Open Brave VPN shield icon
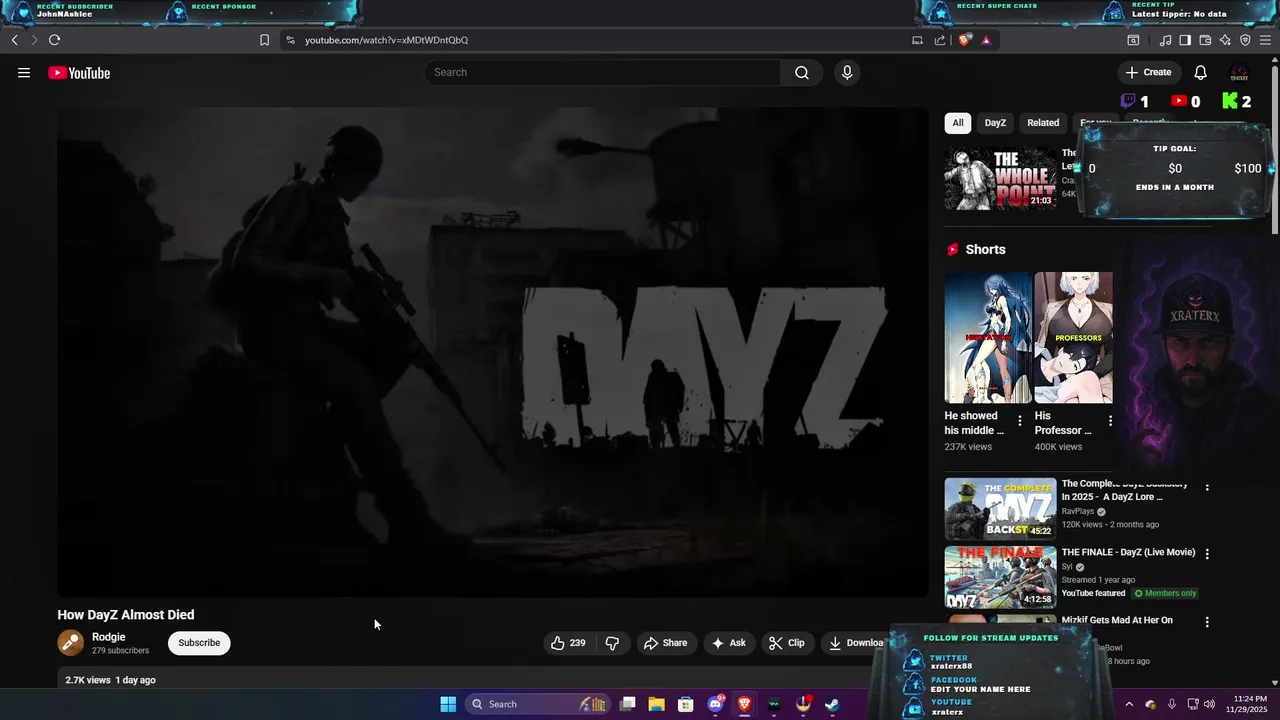 (x=1245, y=40)
